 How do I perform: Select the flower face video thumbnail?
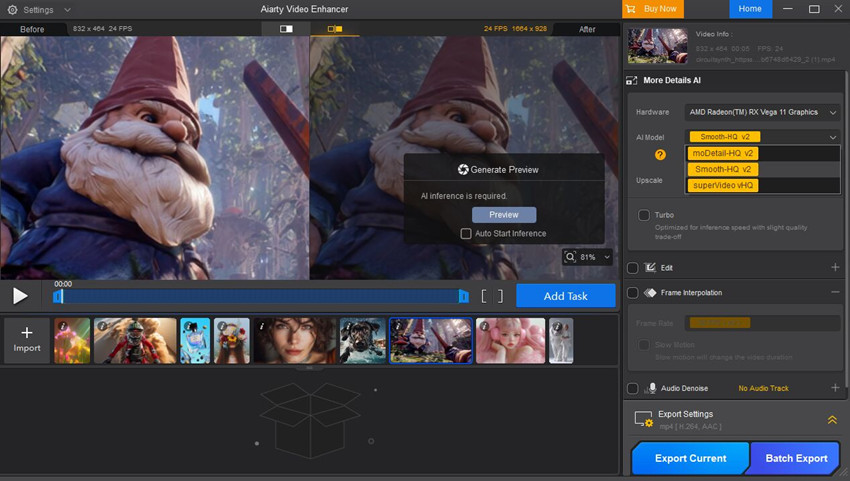(x=232, y=341)
